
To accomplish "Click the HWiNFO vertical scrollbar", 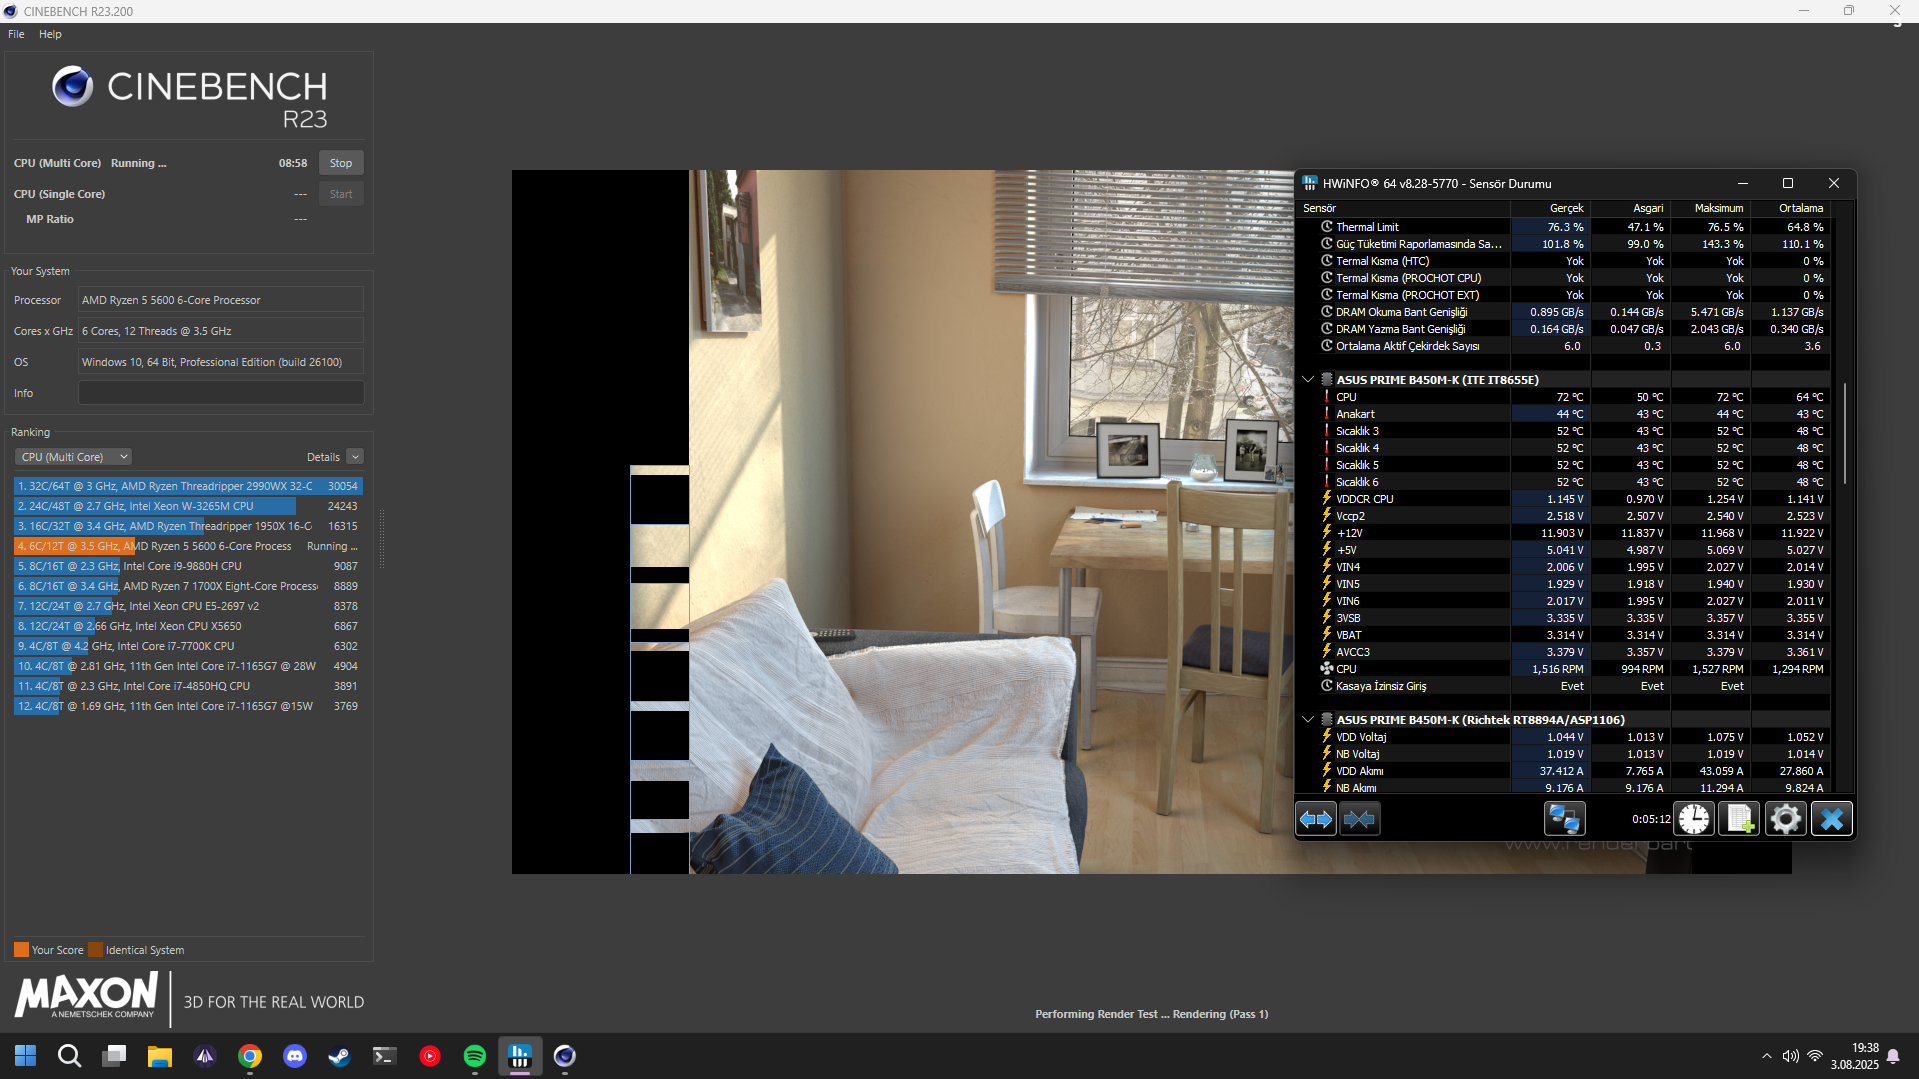I will coord(1845,433).
